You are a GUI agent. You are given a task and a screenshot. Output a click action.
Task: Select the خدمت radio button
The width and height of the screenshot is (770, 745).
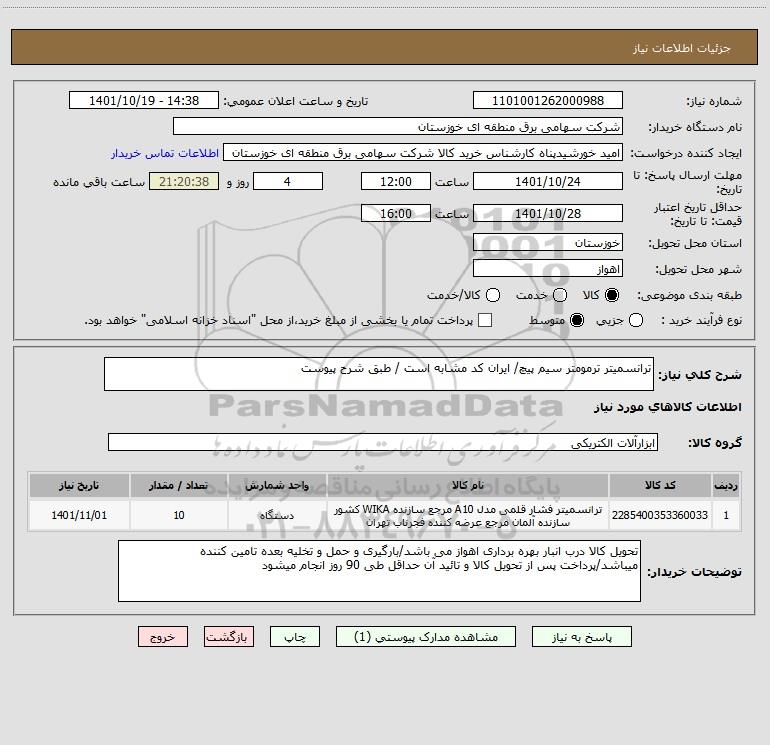[x=560, y=295]
